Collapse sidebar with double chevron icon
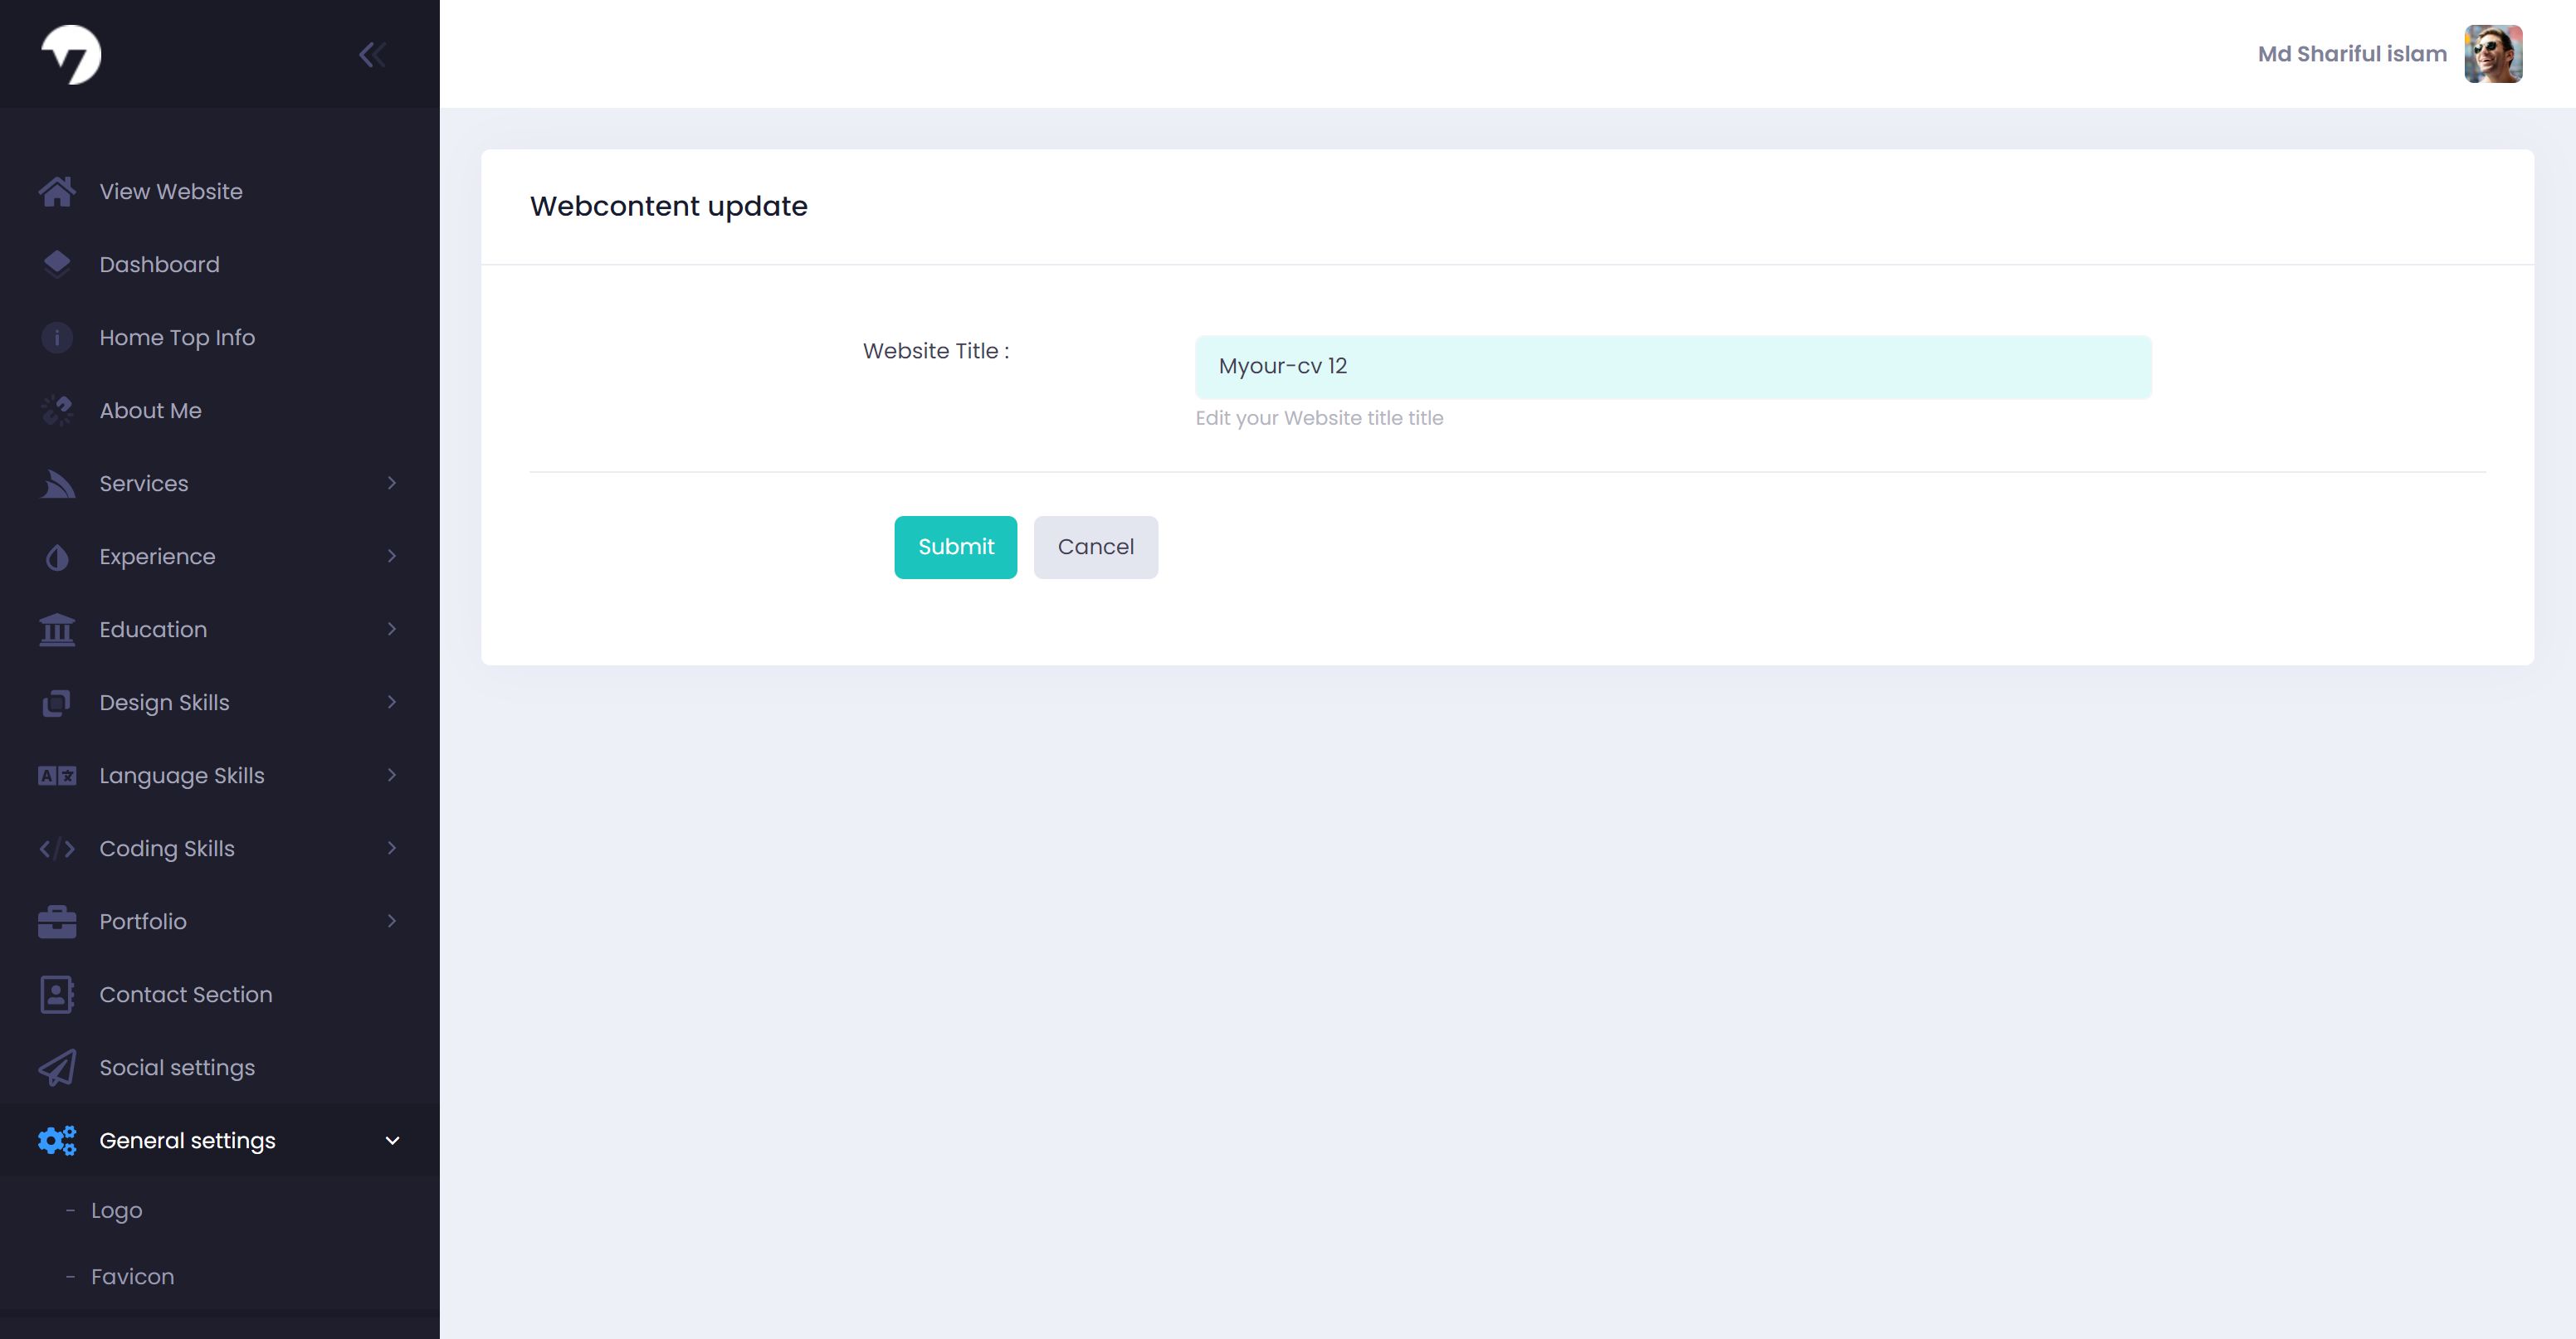The height and width of the screenshot is (1339, 2576). click(372, 55)
